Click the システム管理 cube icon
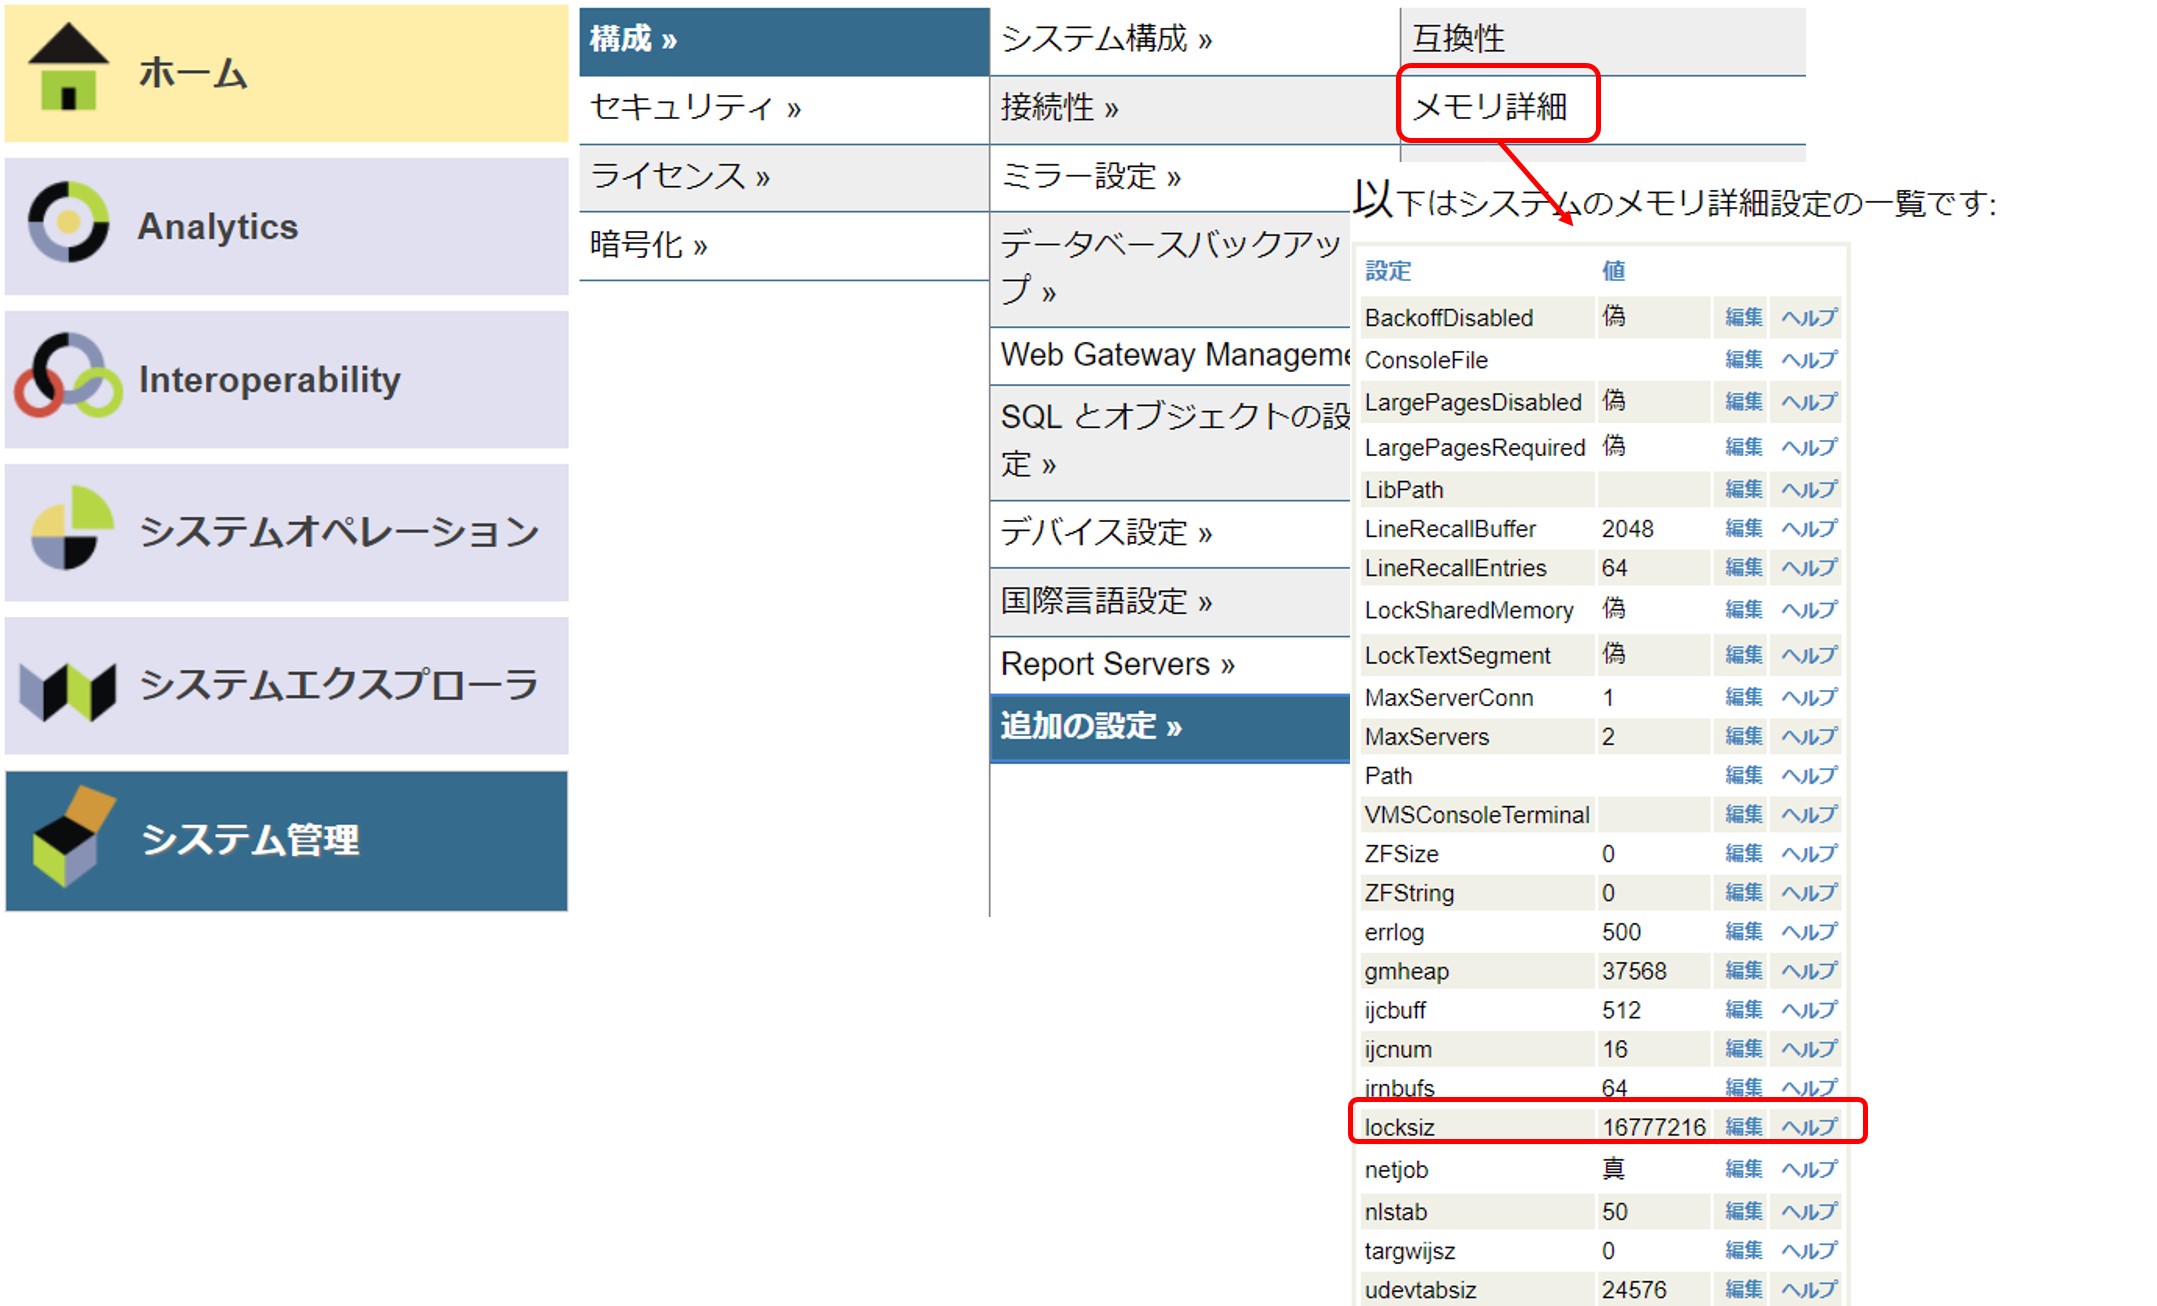This screenshot has height=1306, width=2157. [x=70, y=838]
